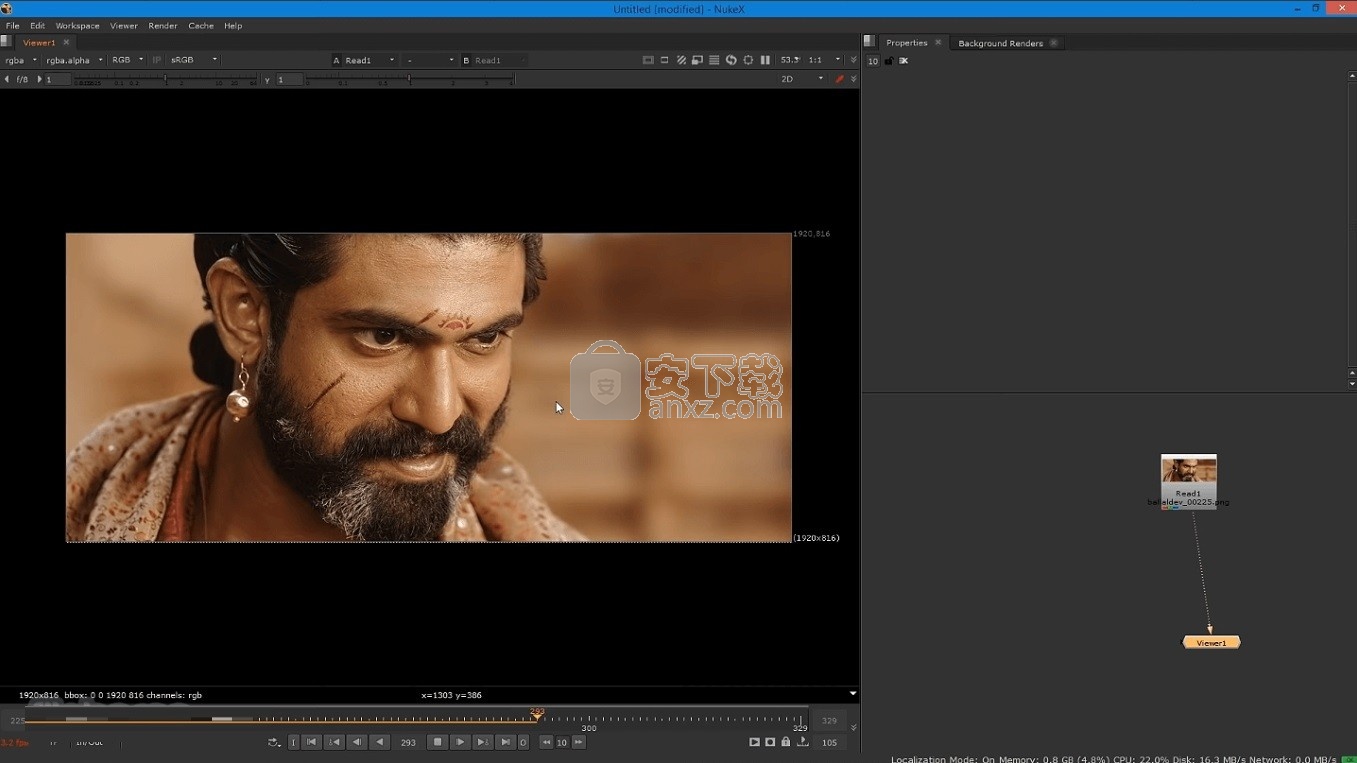Open the Workspace menu
The width and height of the screenshot is (1357, 763).
pyautogui.click(x=77, y=26)
